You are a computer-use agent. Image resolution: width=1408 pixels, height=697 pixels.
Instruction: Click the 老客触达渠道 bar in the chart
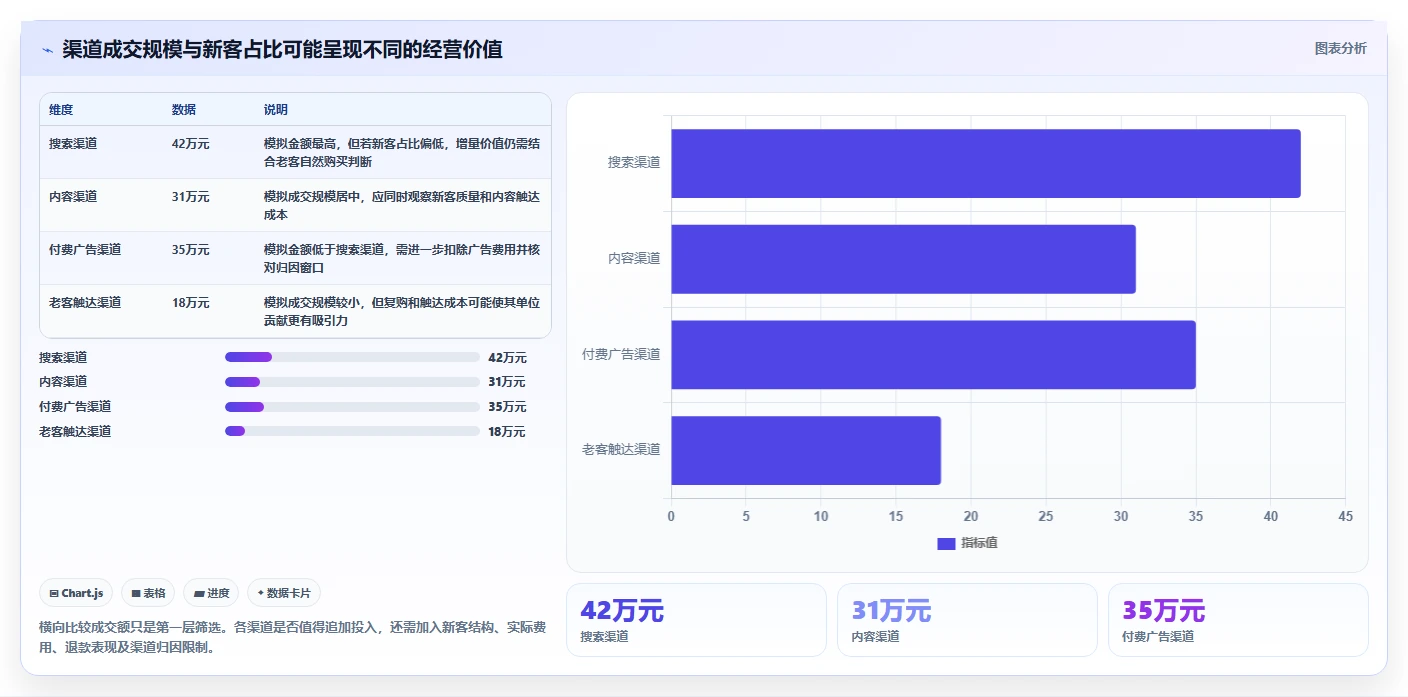(x=806, y=450)
